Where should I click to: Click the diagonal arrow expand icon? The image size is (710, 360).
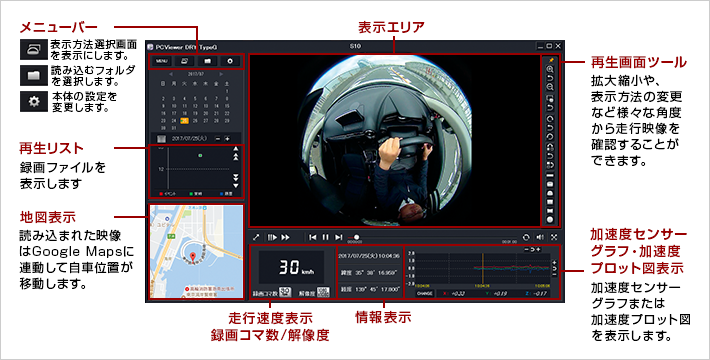(x=256, y=237)
